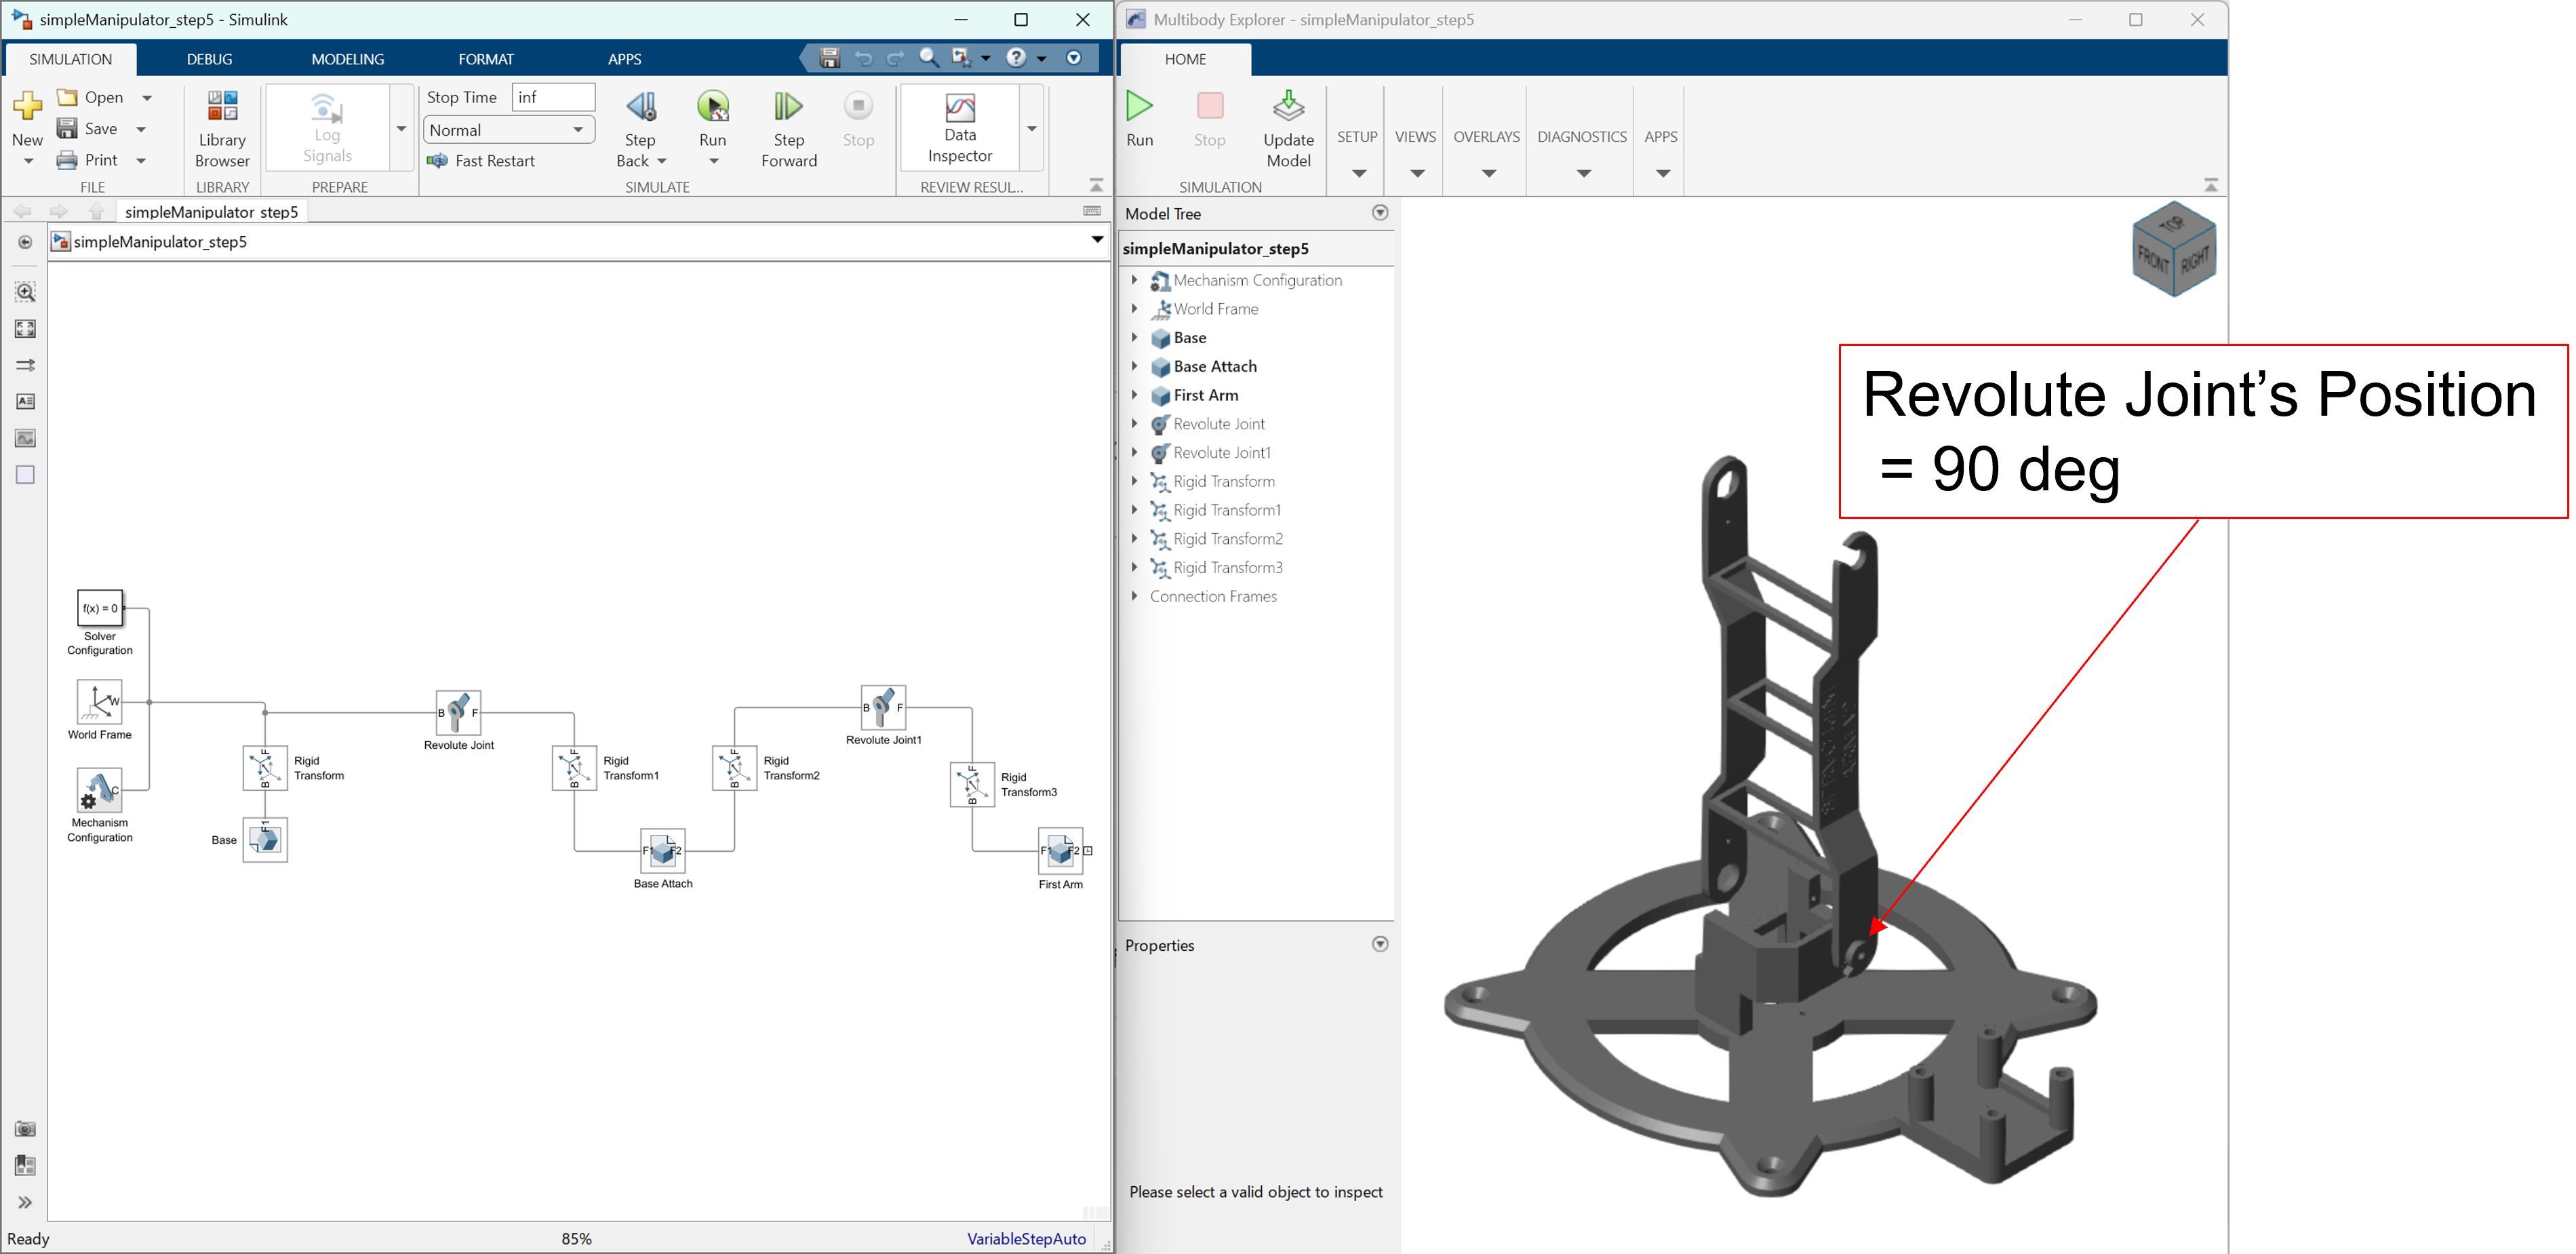Open the Data Inspector
The width and height of the screenshot is (2576, 1254).
(959, 128)
